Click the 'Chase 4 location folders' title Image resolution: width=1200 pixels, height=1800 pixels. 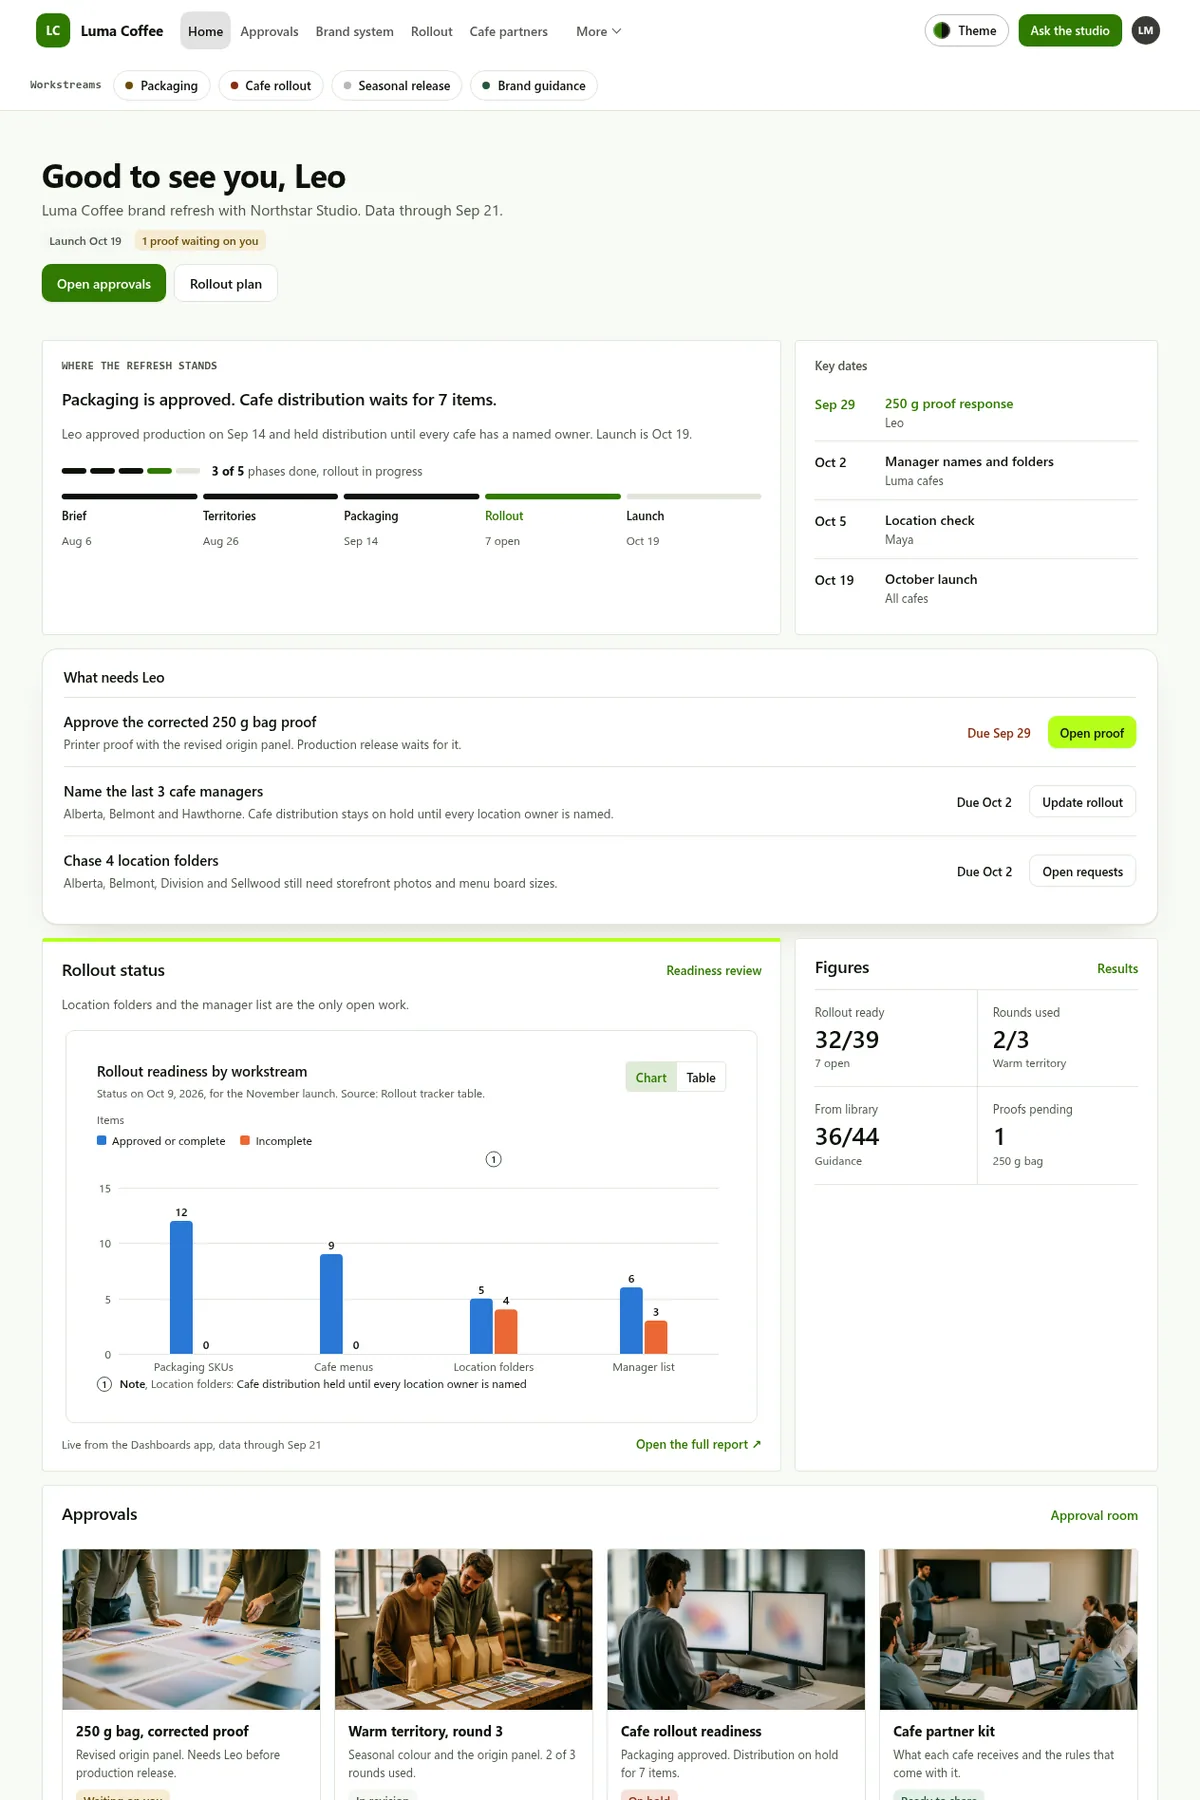pyautogui.click(x=141, y=861)
